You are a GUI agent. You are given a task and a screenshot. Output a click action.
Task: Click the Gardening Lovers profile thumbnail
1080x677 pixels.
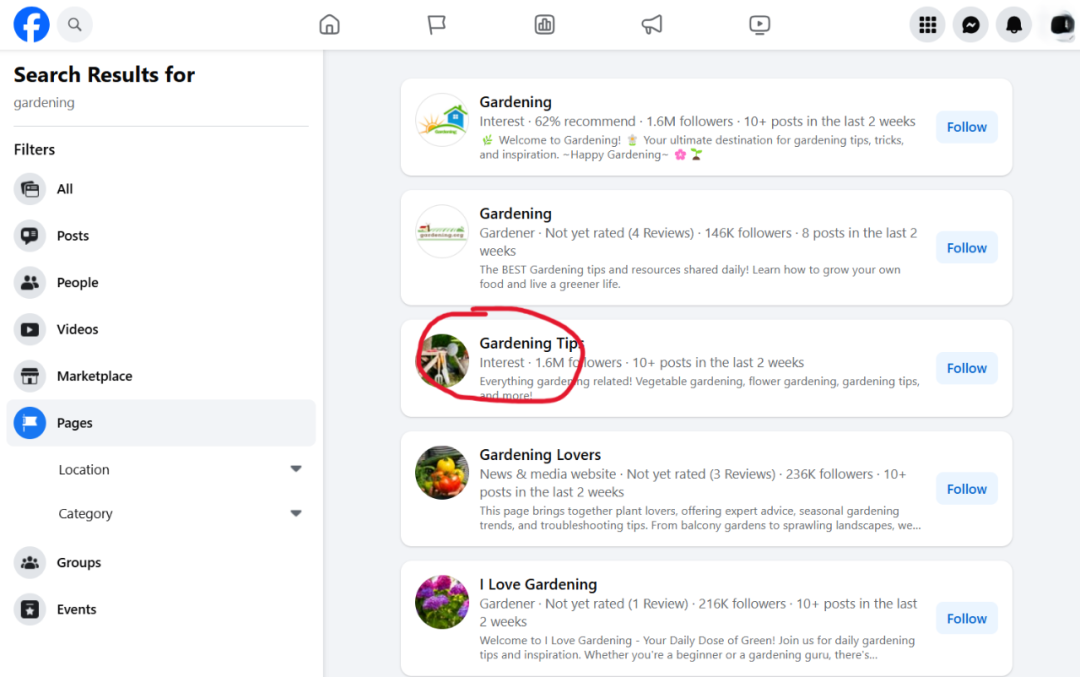pyautogui.click(x=442, y=473)
